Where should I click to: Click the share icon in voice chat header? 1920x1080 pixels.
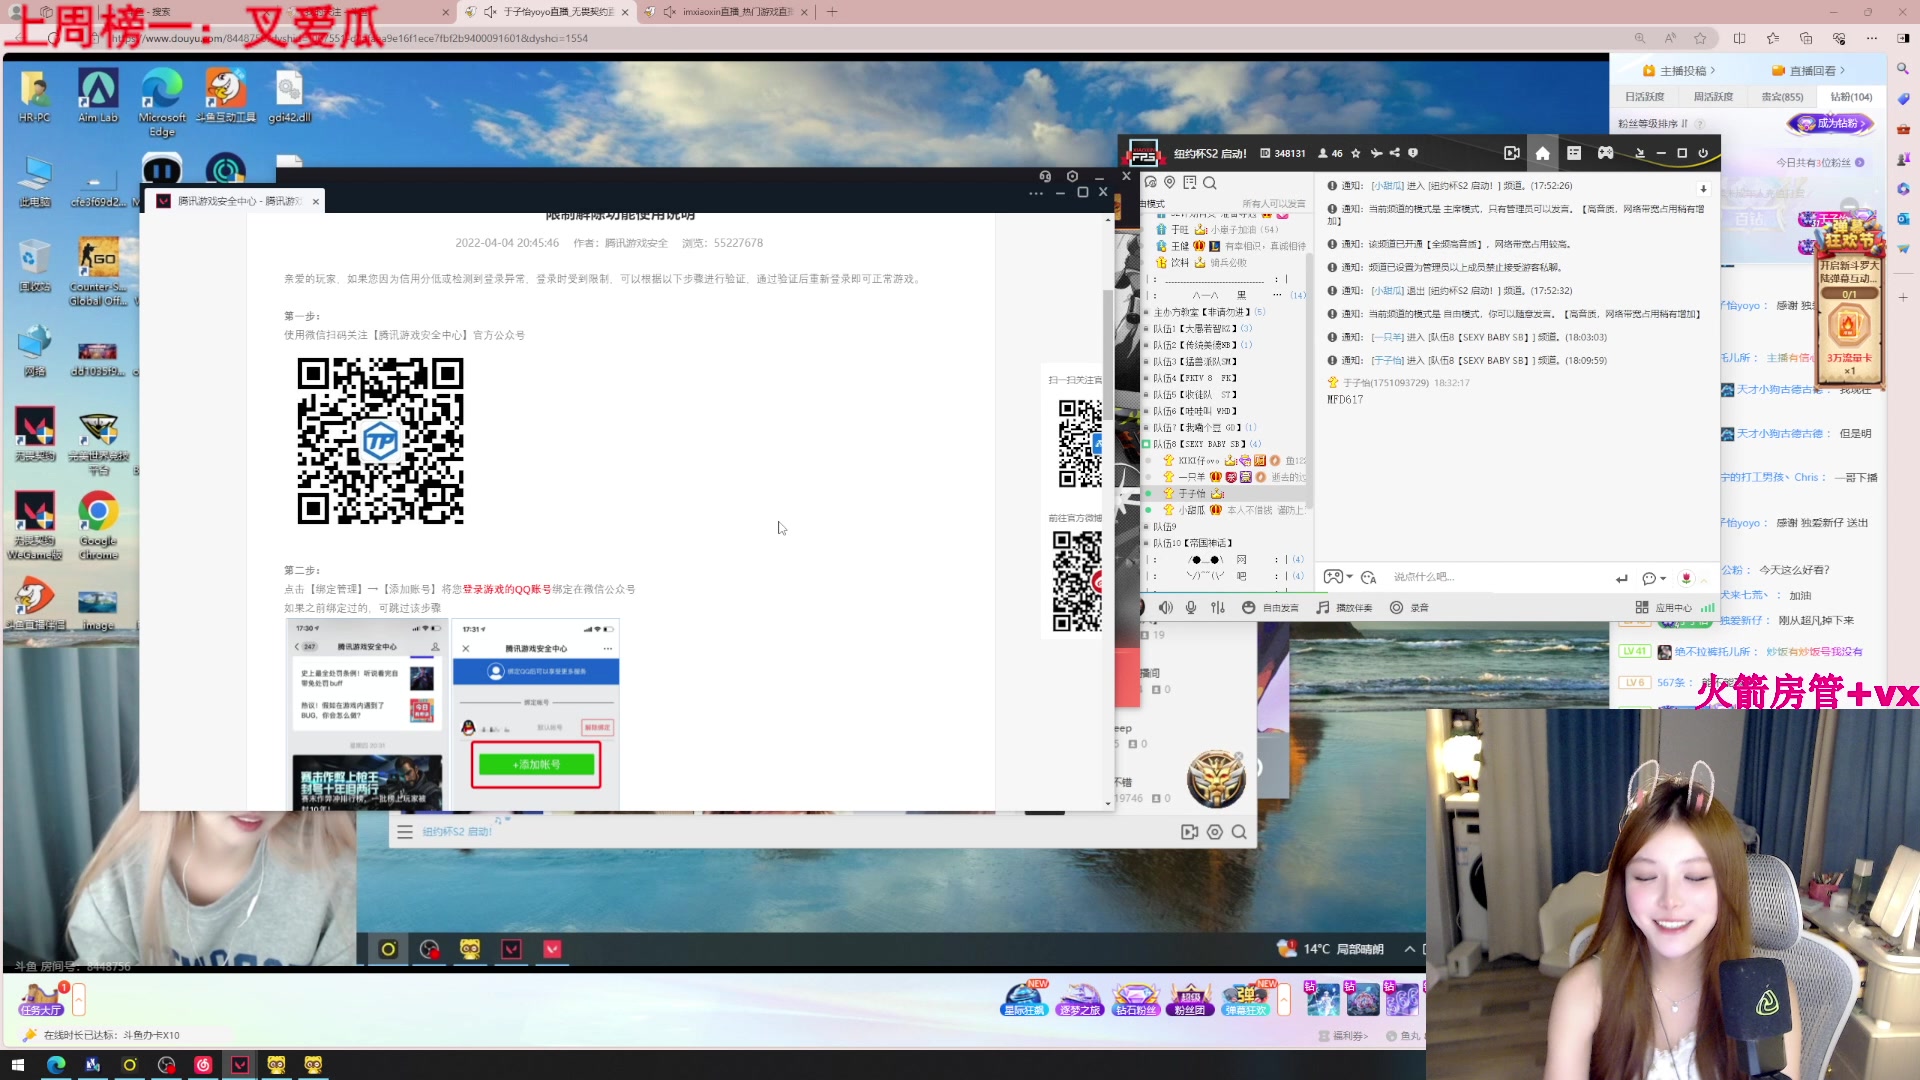1395,153
